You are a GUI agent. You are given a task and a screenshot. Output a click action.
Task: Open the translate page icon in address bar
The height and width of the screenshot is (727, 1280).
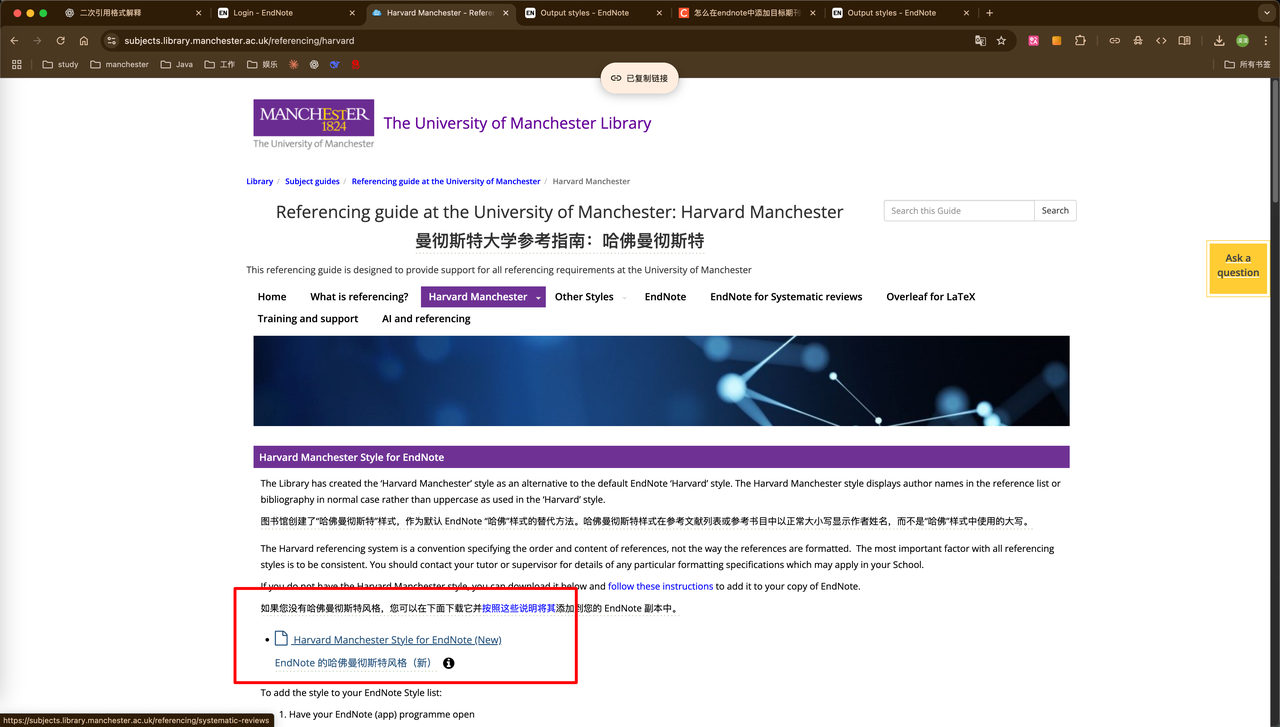[980, 41]
